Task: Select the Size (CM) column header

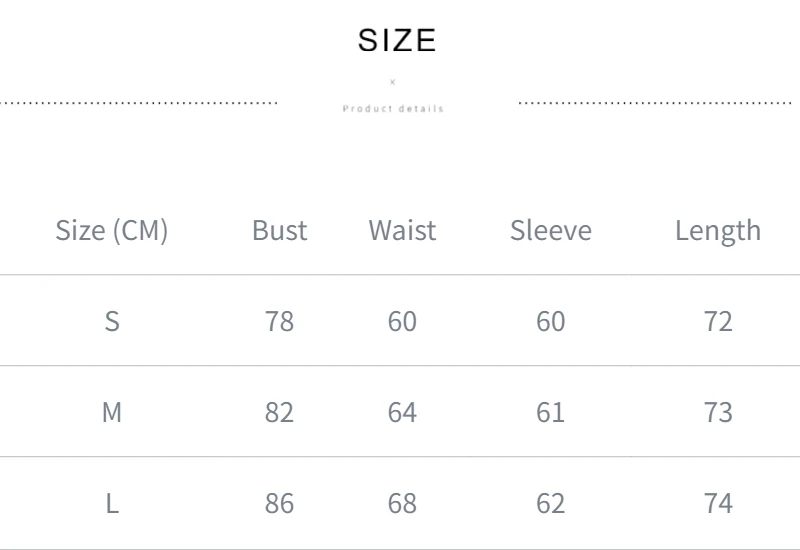Action: pos(112,231)
